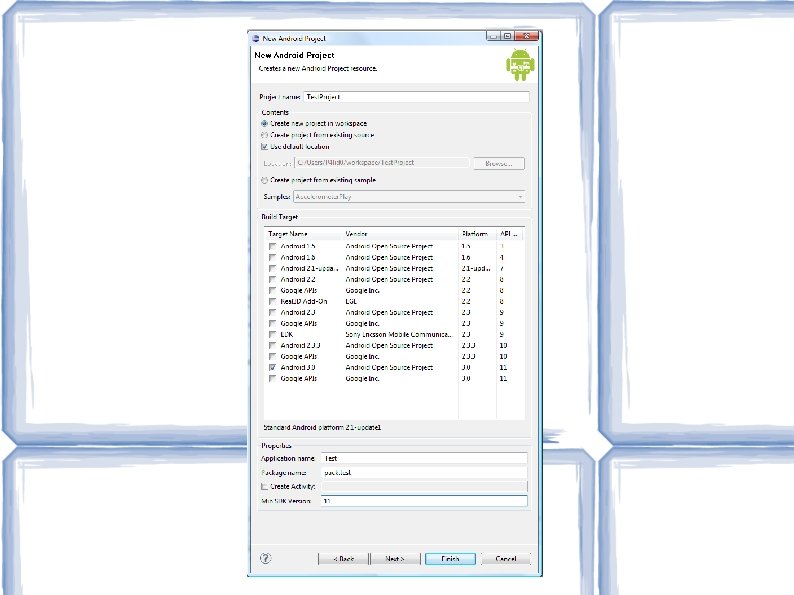Check the Android 2.3.3 build target
This screenshot has width=794, height=595.
[272, 345]
